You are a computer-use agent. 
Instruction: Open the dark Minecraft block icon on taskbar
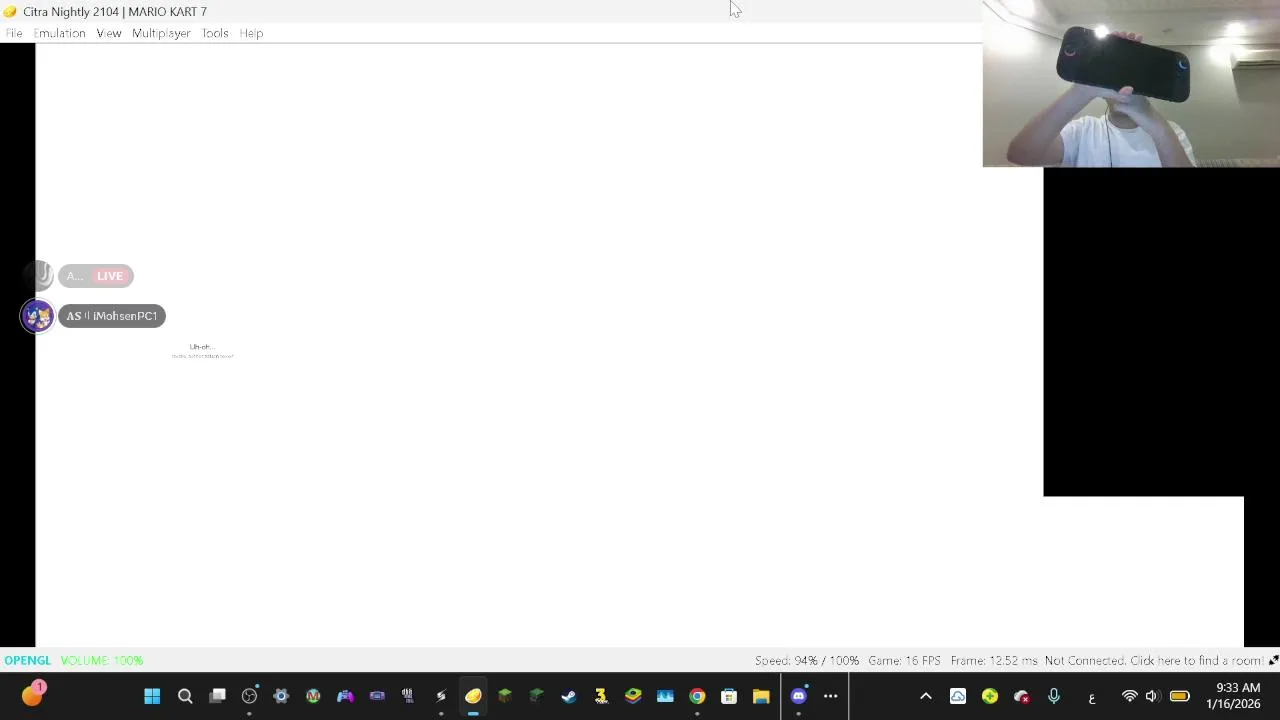[x=537, y=696]
